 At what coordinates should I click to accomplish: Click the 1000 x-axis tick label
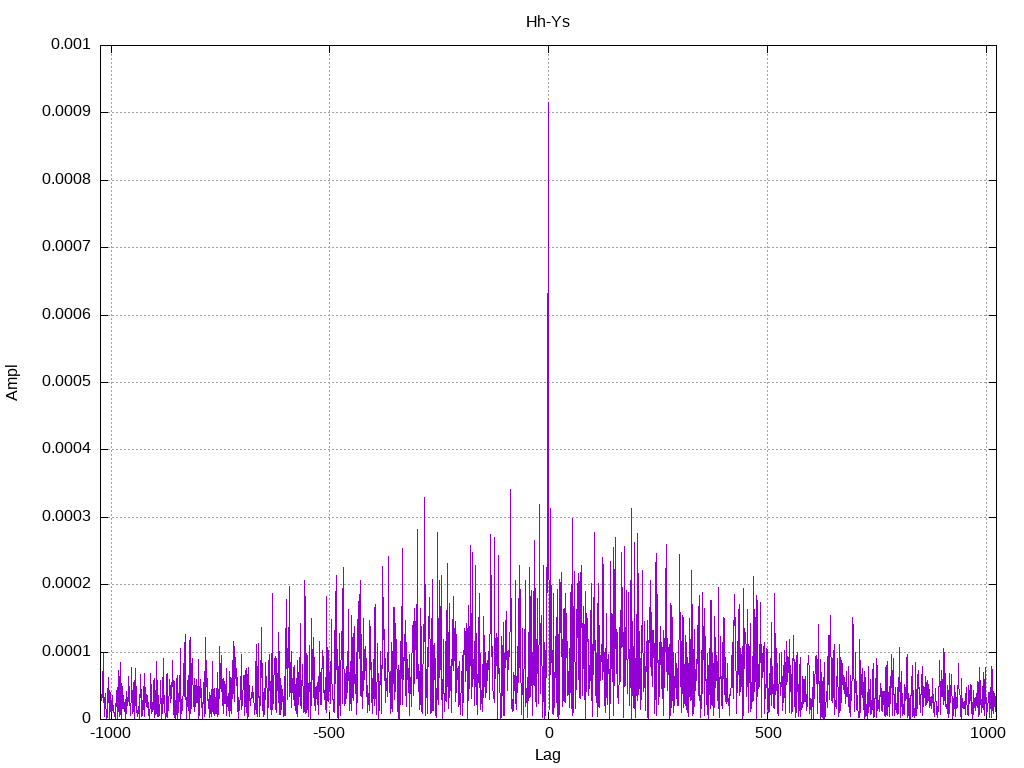click(x=988, y=733)
